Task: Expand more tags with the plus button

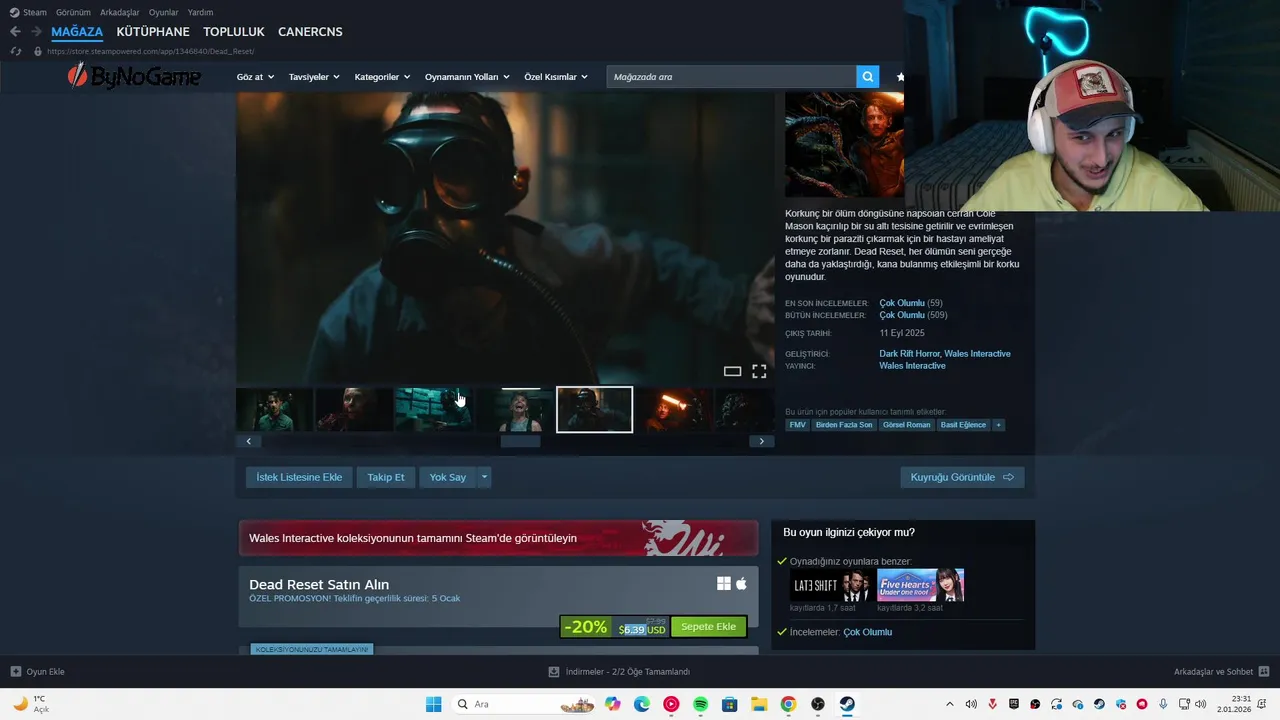Action: pos(998,425)
